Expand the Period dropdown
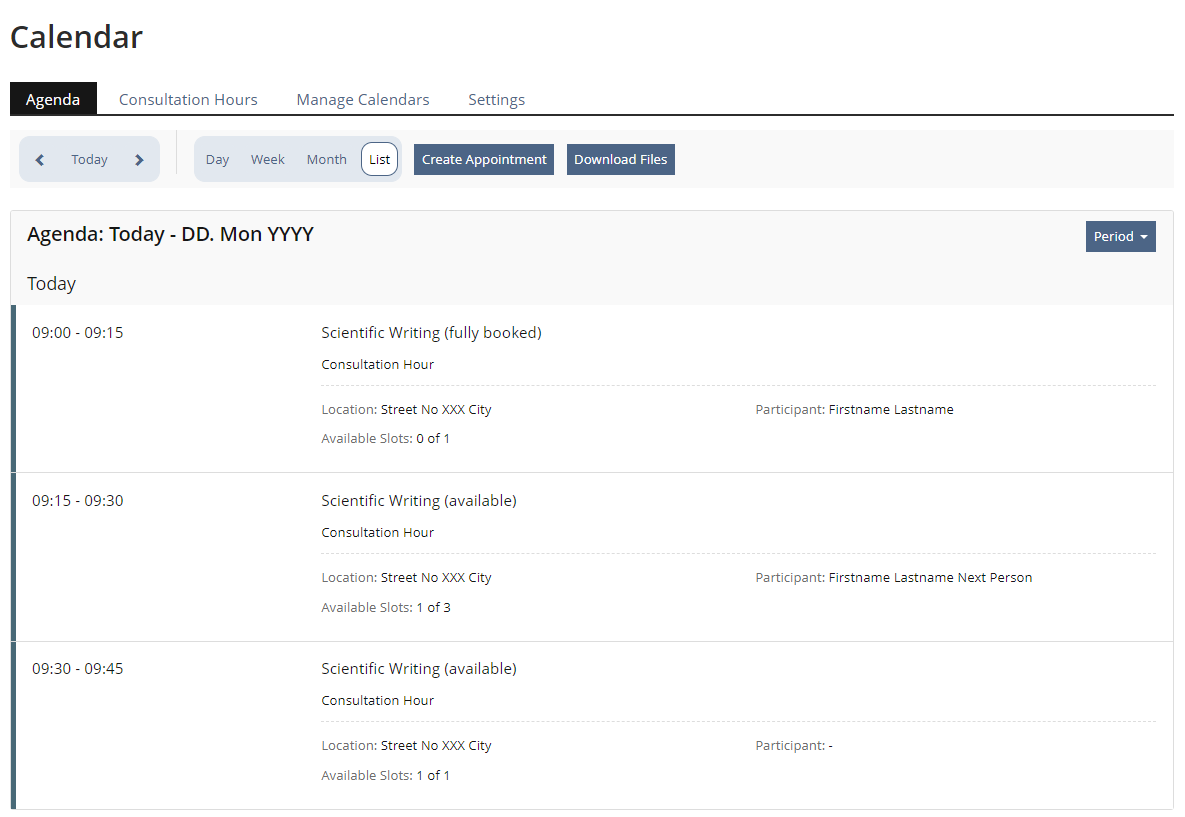Screen dimensions: 1185x817 1120,237
